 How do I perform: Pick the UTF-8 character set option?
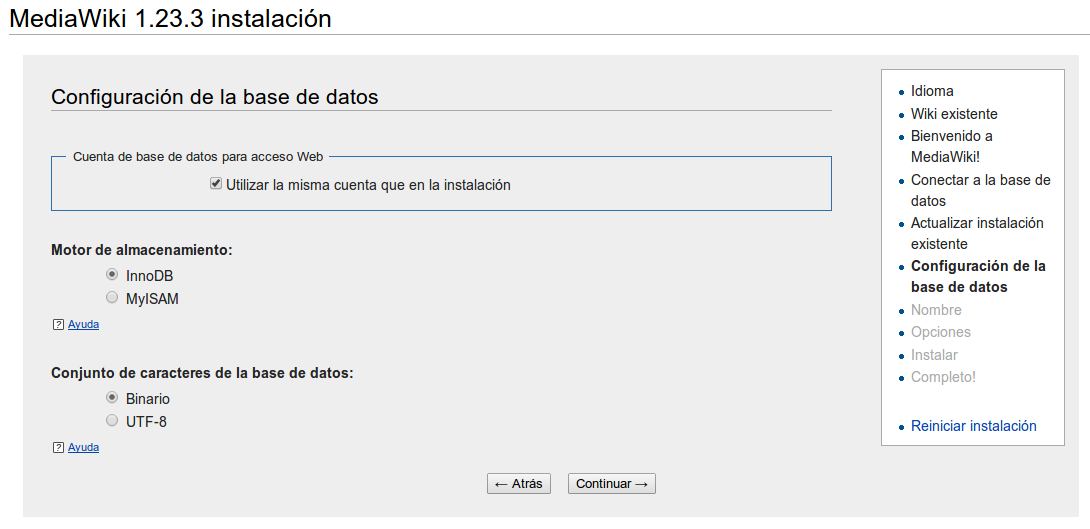coord(111,420)
